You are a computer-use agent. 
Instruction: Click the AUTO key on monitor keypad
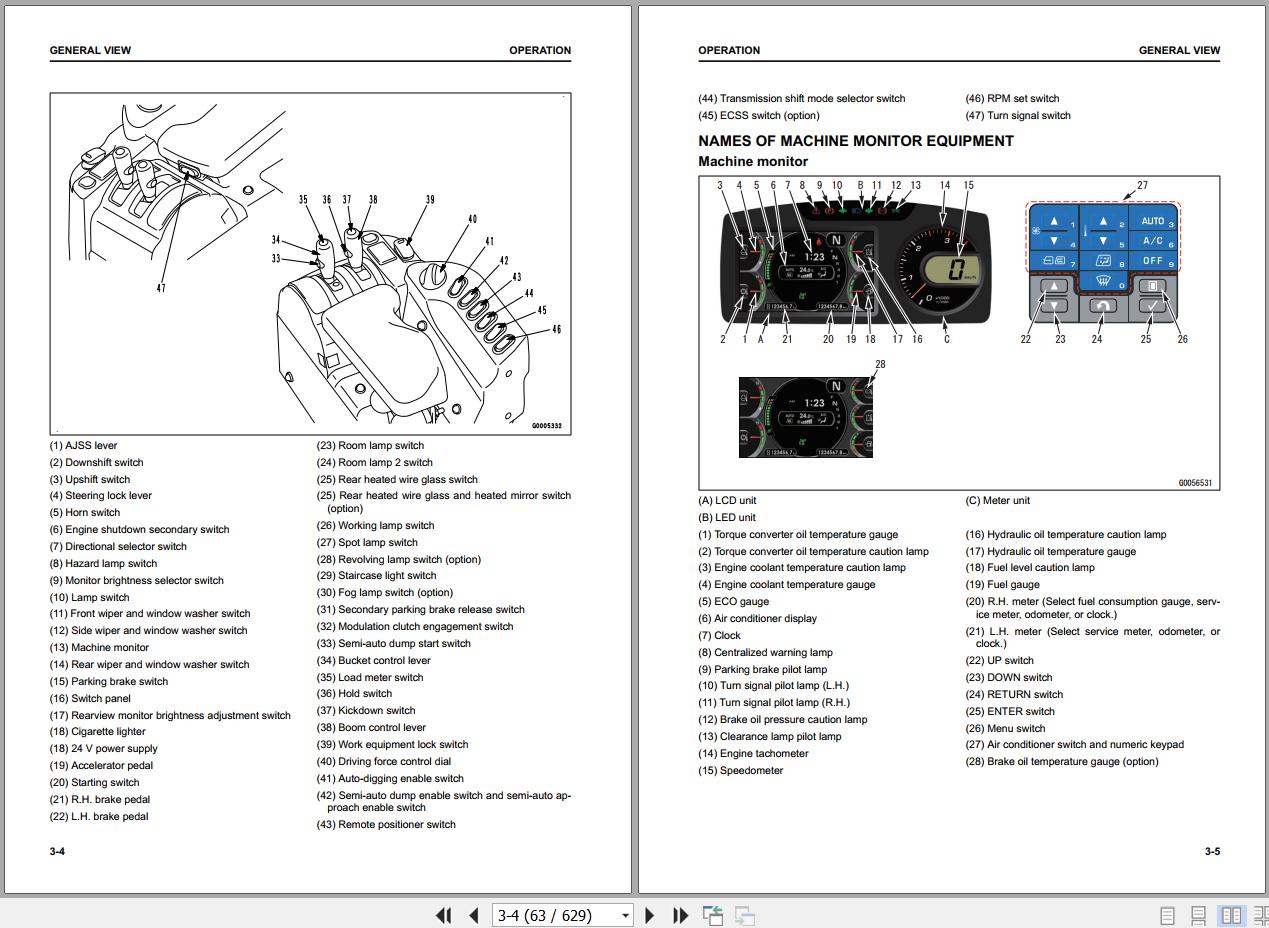click(1152, 221)
